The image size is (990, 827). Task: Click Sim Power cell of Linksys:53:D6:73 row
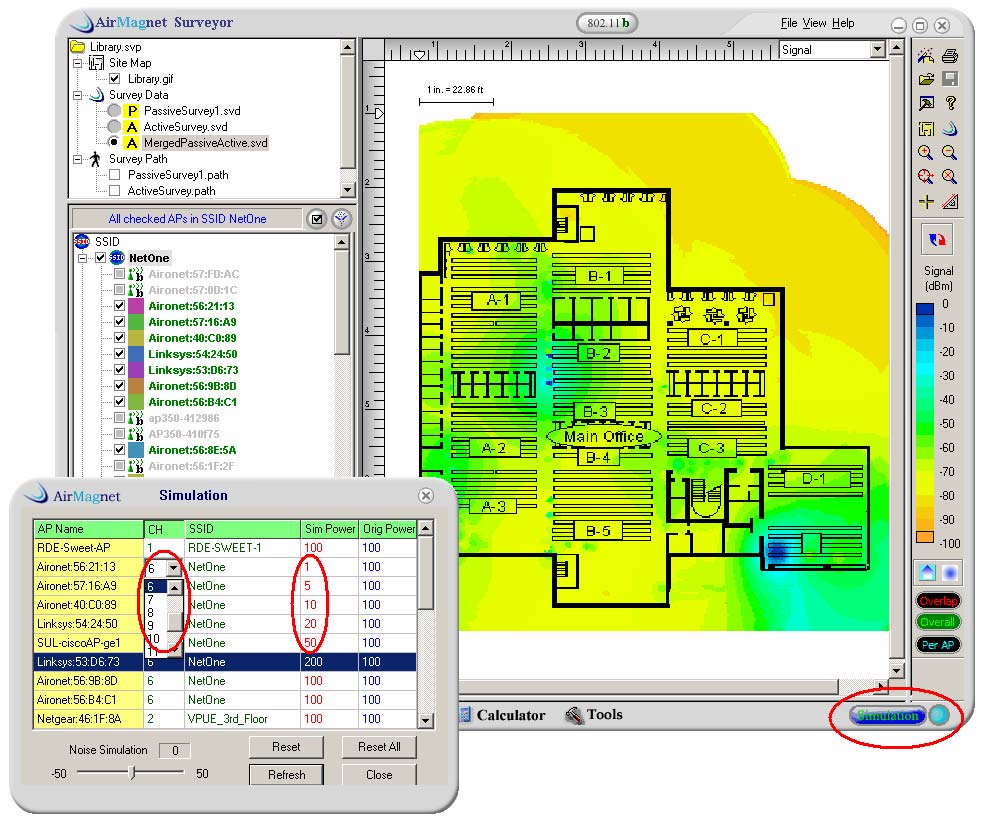[x=330, y=662]
